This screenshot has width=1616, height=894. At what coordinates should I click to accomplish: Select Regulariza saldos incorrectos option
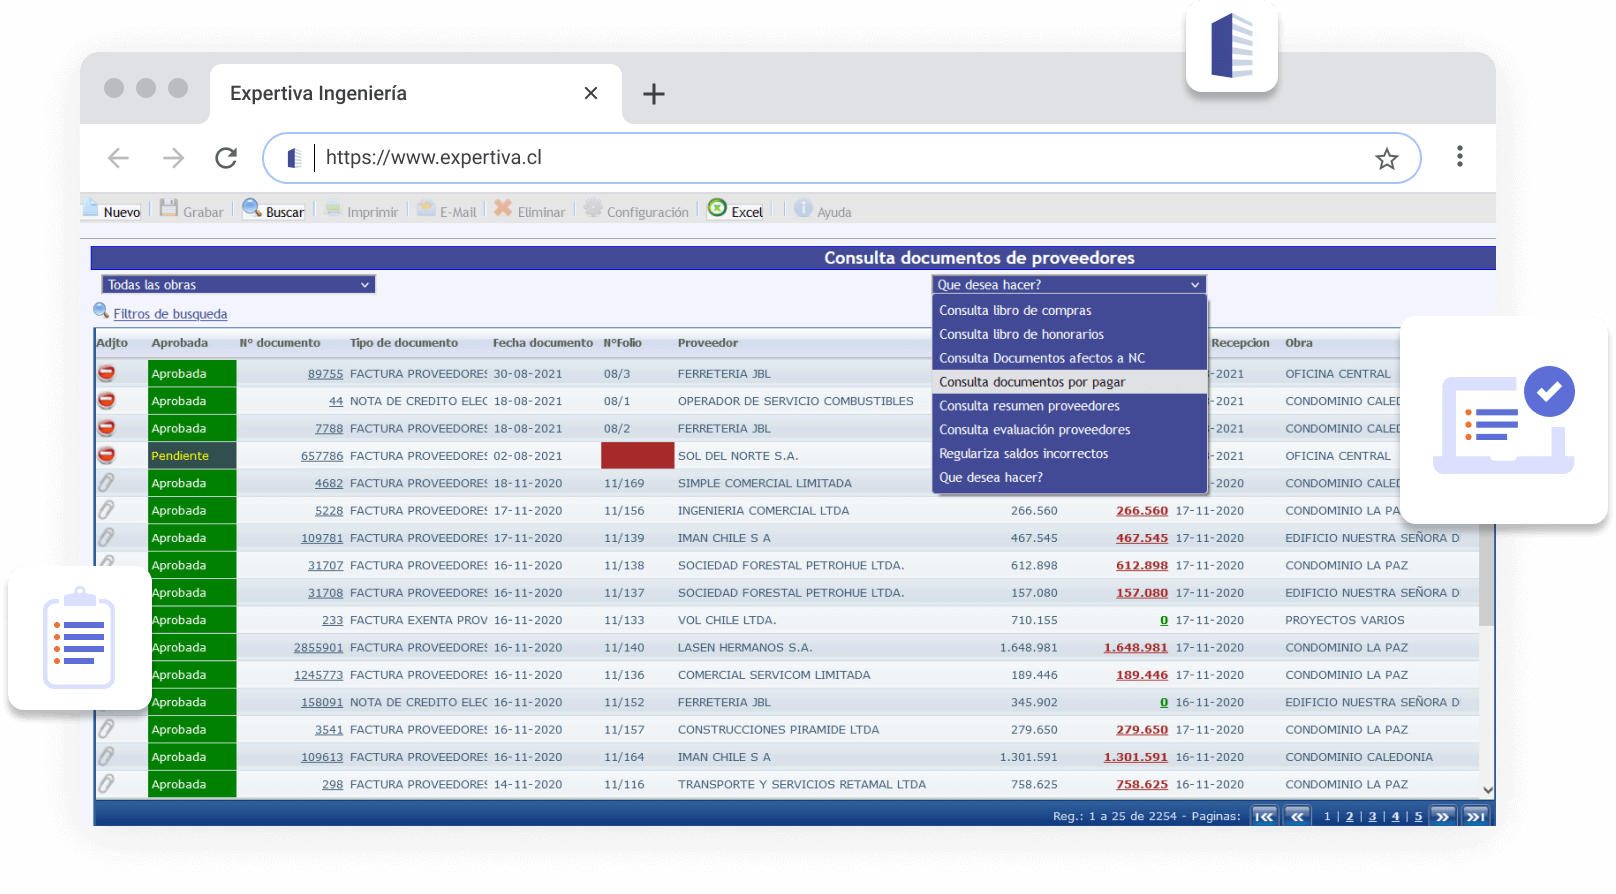click(x=1023, y=454)
